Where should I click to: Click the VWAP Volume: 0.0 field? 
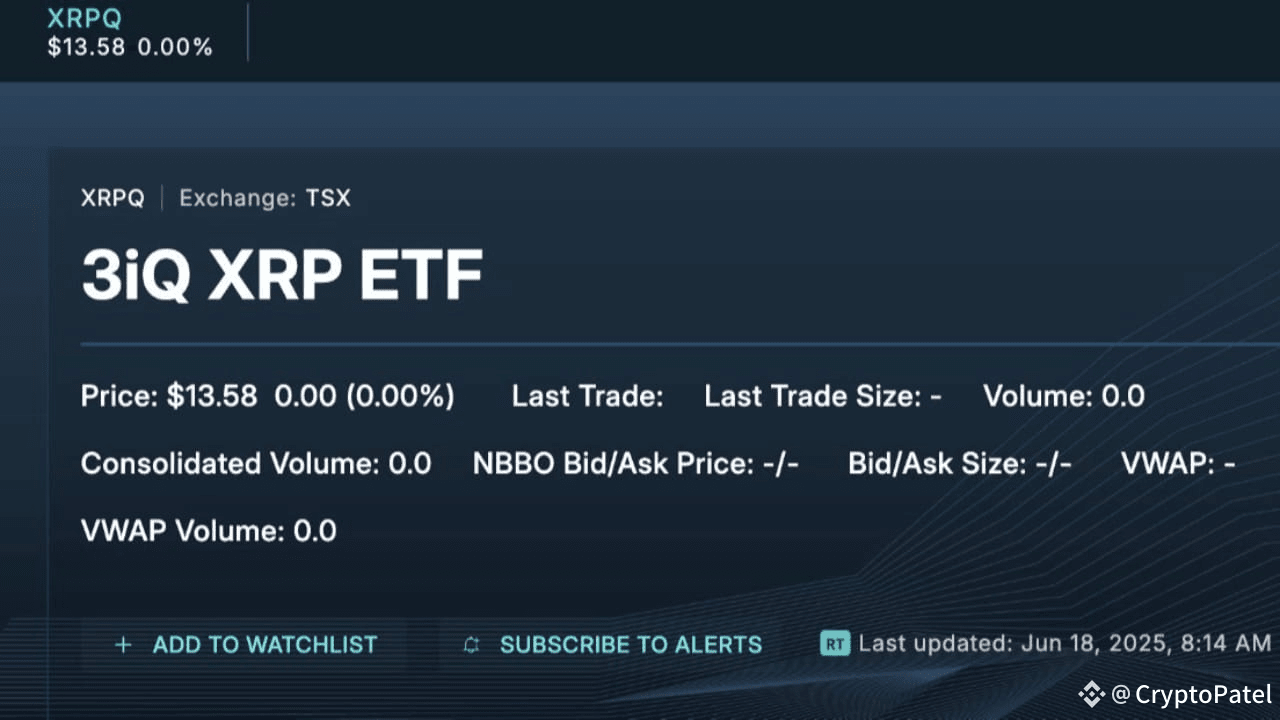tap(208, 530)
